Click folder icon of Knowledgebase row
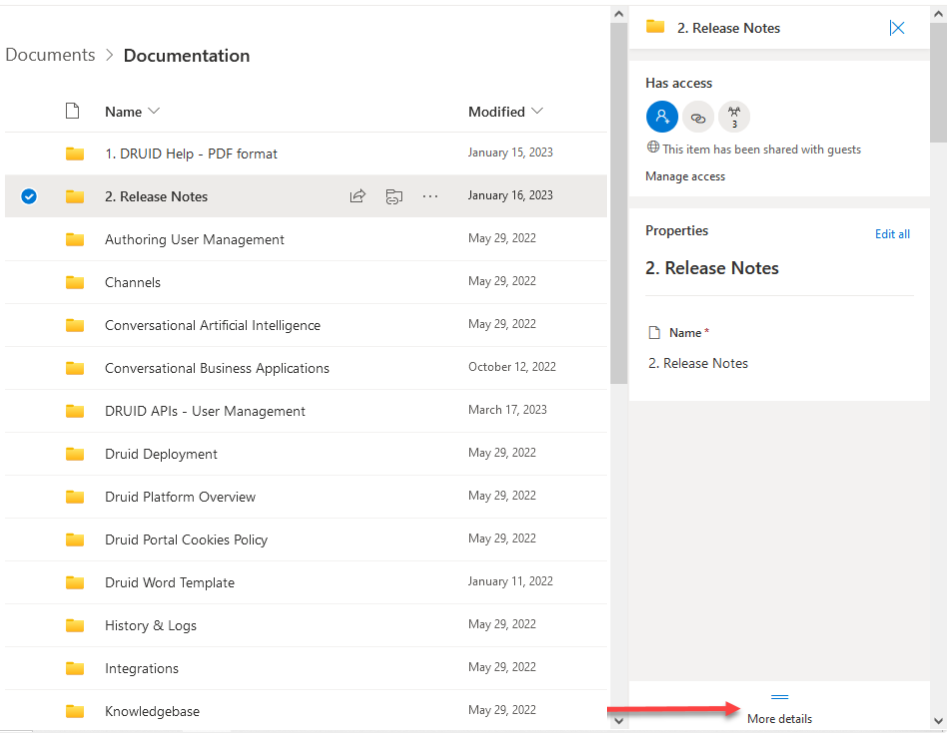This screenshot has height=735, width=947. tap(75, 711)
